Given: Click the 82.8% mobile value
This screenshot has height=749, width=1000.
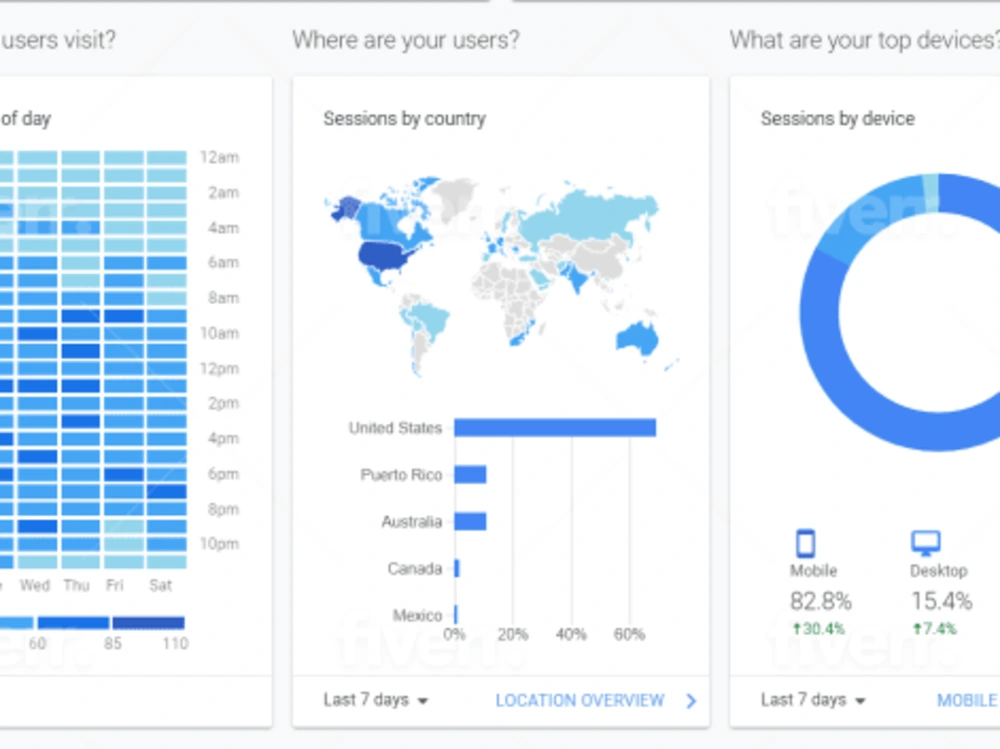Looking at the screenshot, I should coord(820,601).
